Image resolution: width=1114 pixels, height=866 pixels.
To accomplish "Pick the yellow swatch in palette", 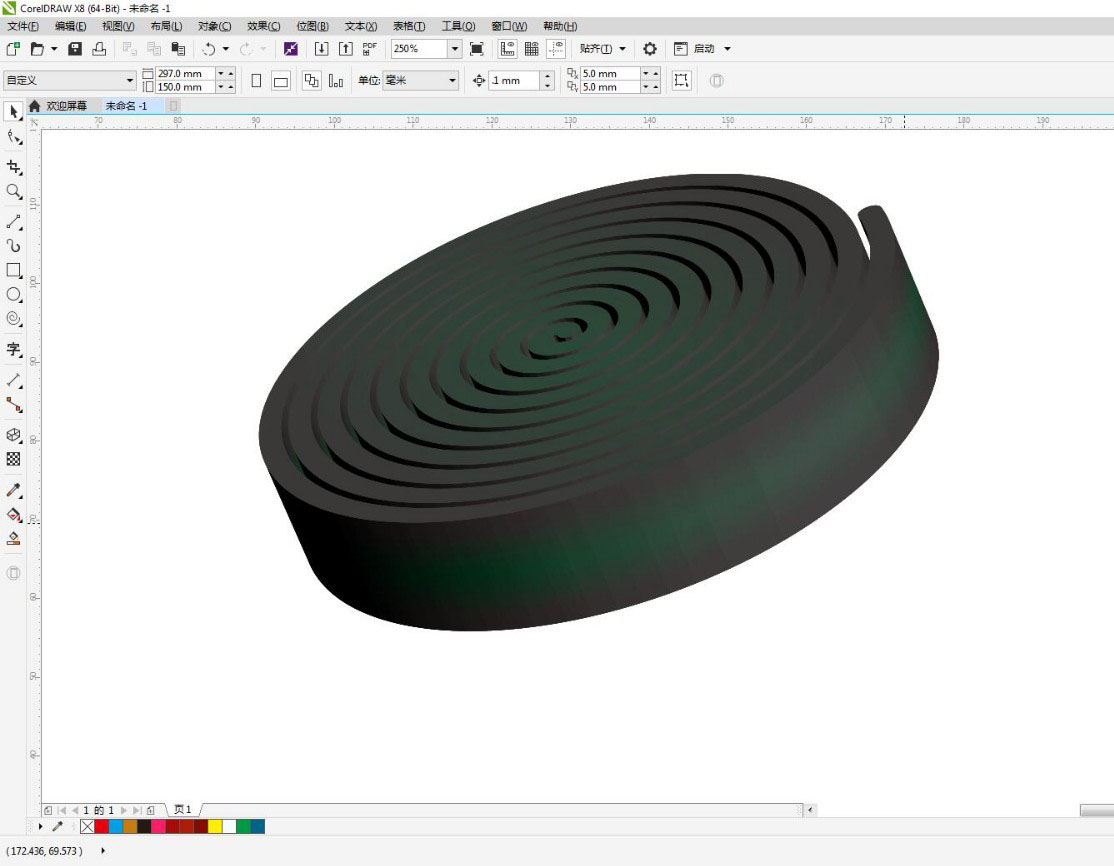I will (x=215, y=826).
